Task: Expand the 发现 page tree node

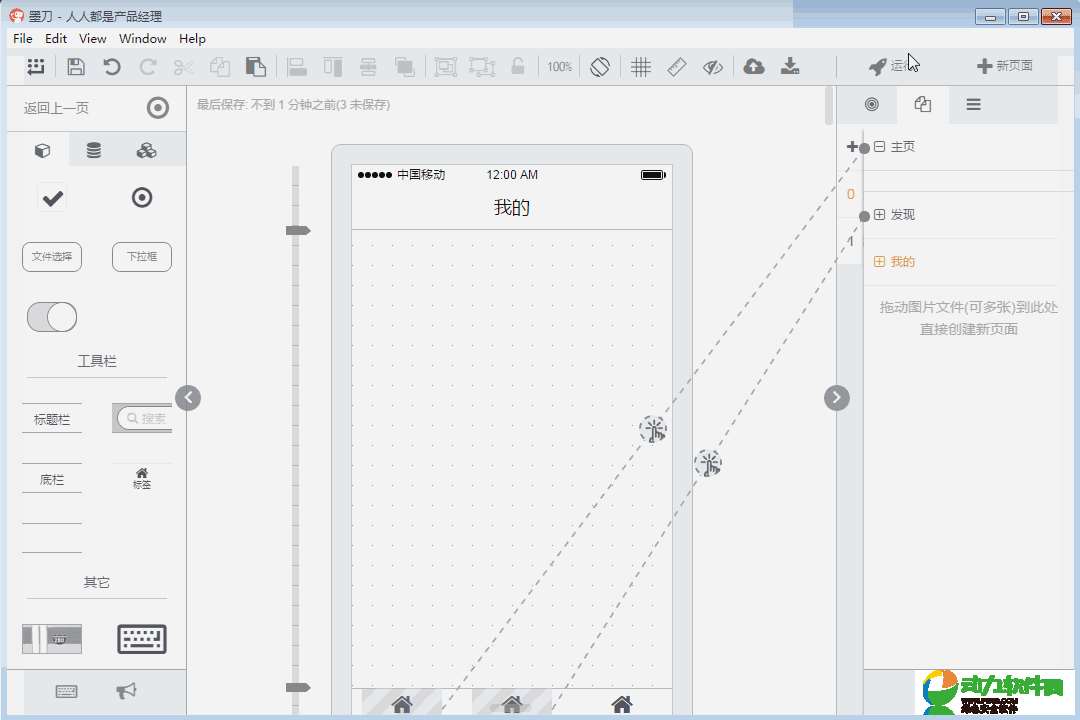Action: coord(880,215)
